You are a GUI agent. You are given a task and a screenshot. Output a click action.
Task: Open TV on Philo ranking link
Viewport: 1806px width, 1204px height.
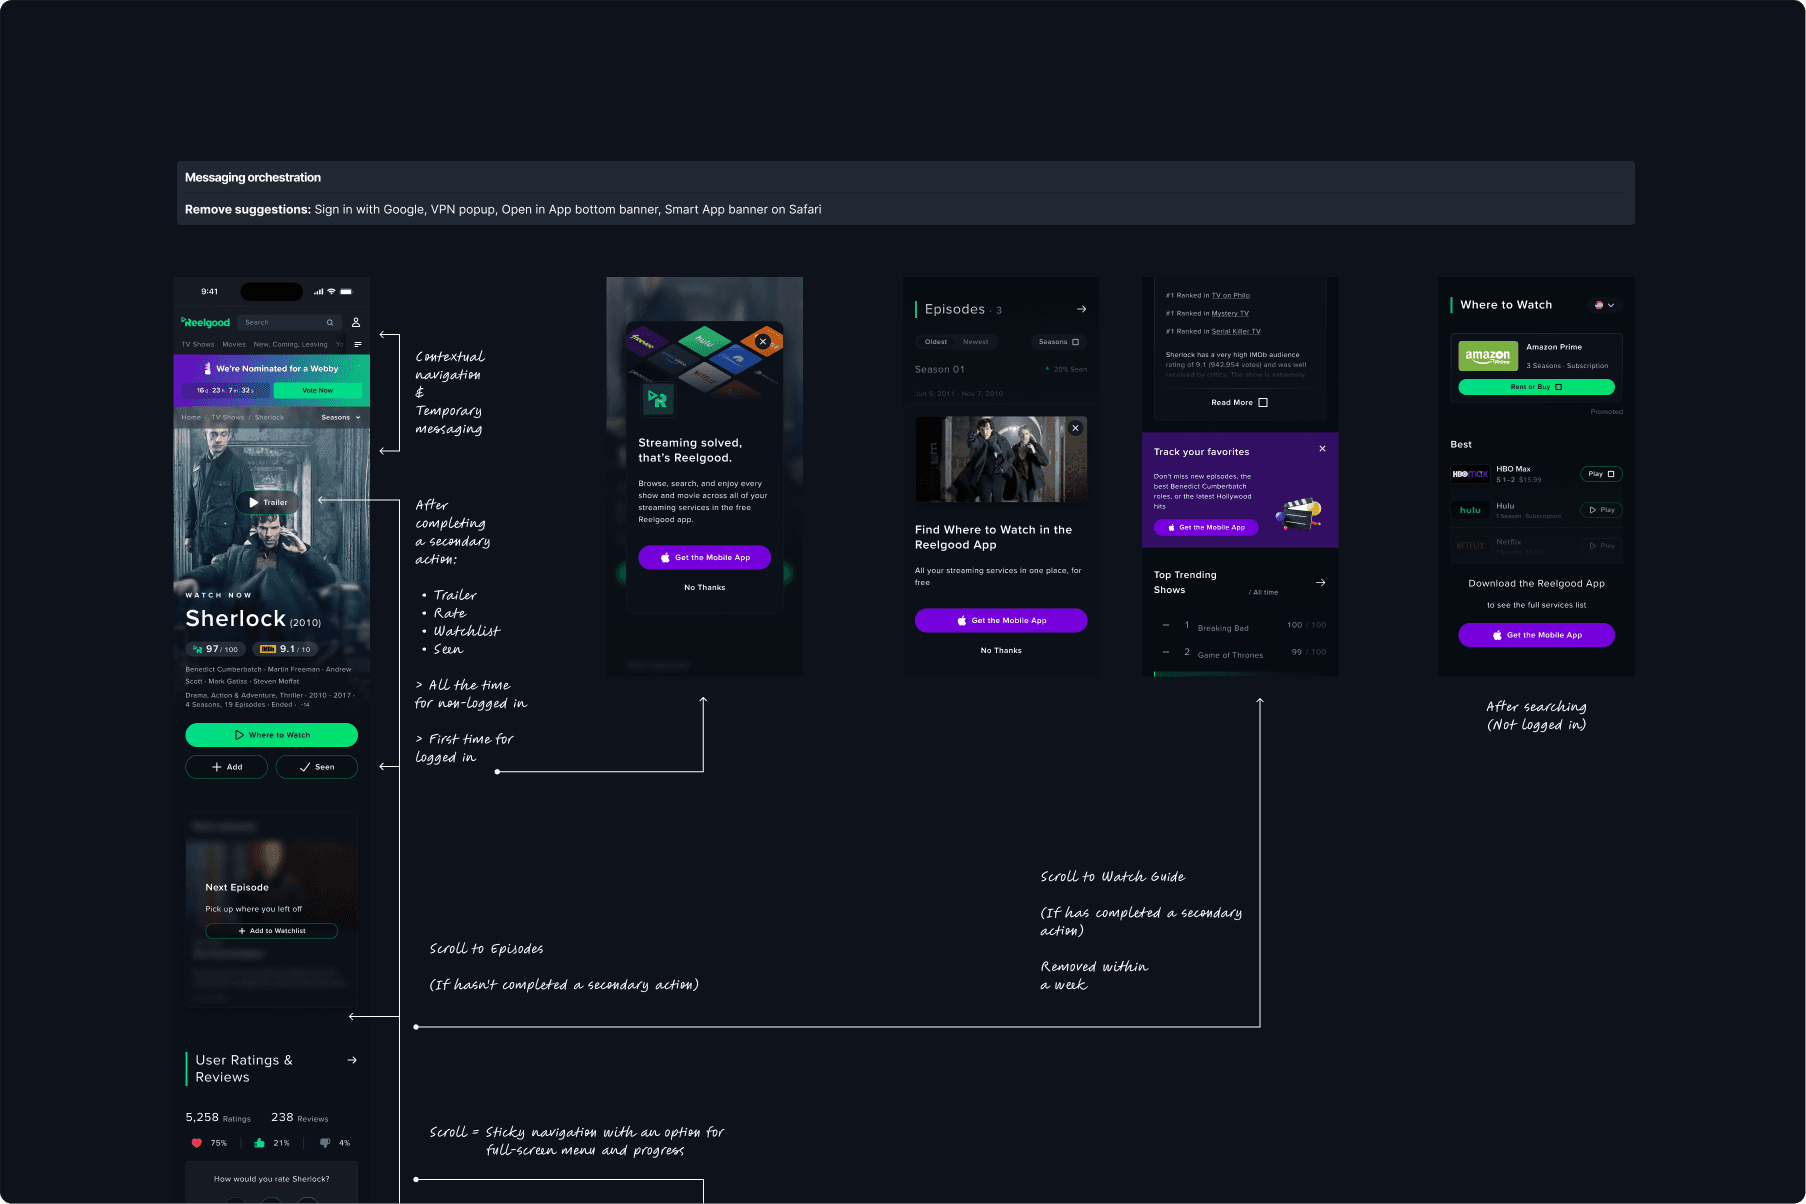(1231, 295)
